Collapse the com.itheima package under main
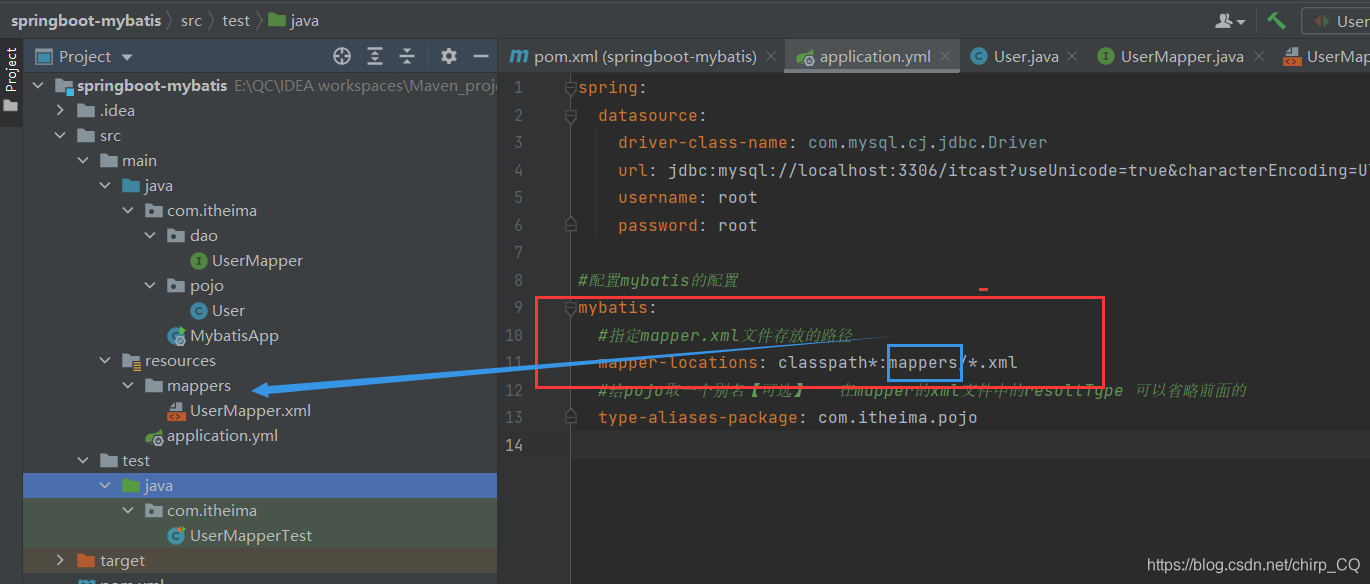The image size is (1370, 584). pos(127,210)
